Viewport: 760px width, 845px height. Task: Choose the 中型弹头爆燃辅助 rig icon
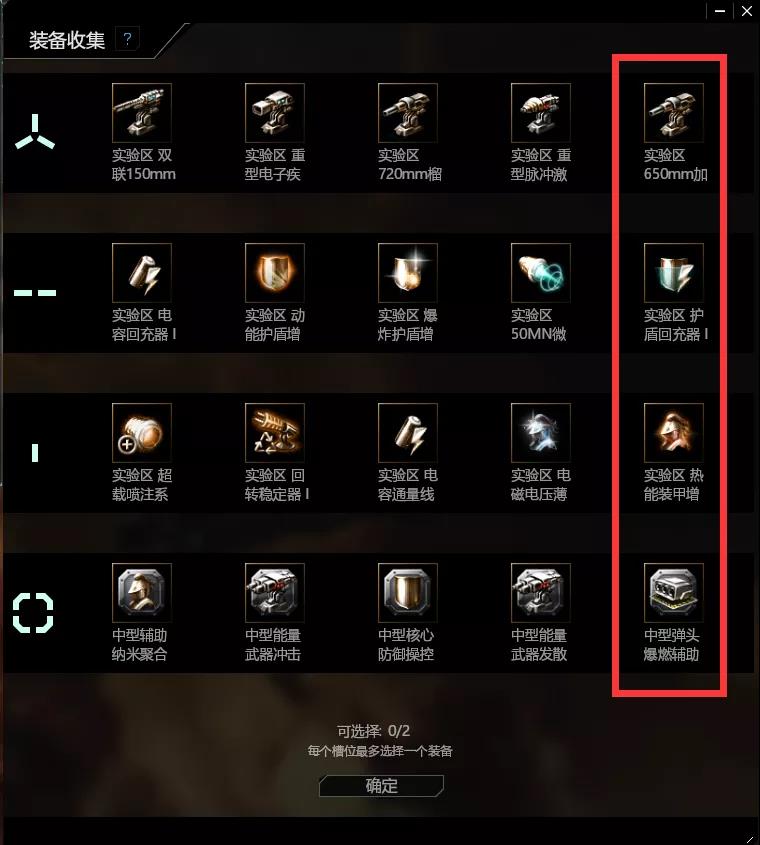point(674,593)
